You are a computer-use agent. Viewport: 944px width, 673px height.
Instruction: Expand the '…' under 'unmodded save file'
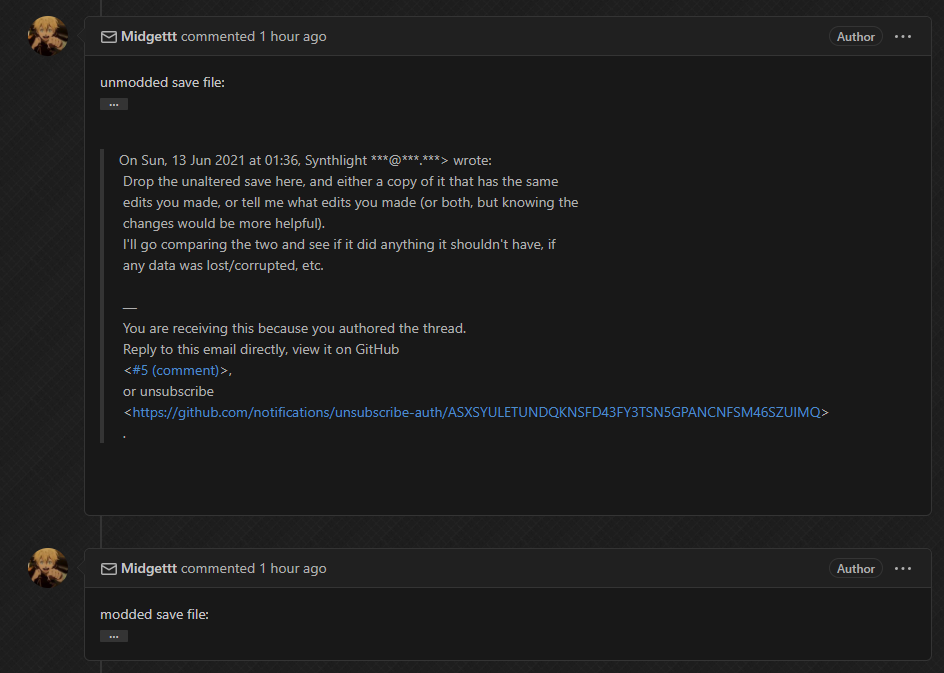point(113,103)
